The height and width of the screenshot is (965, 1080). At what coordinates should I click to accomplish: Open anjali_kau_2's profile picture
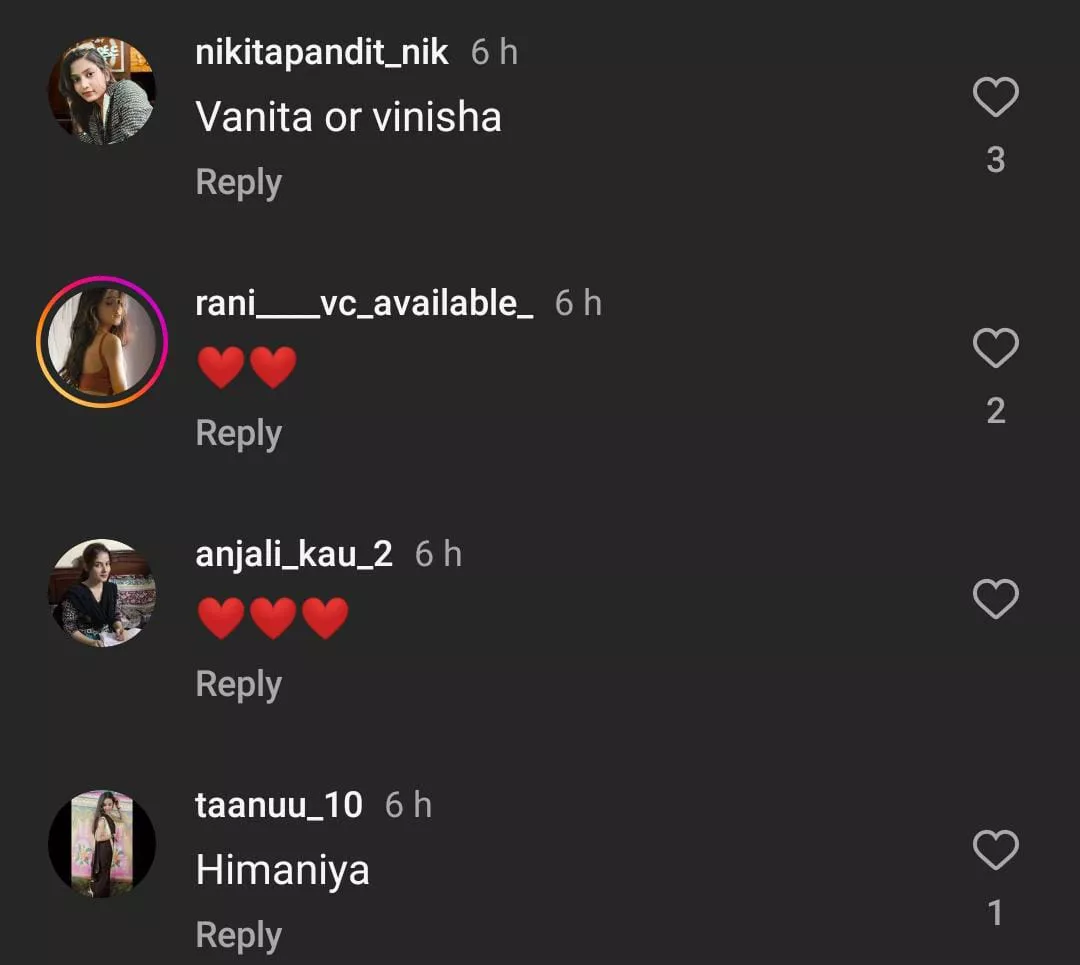click(x=101, y=593)
